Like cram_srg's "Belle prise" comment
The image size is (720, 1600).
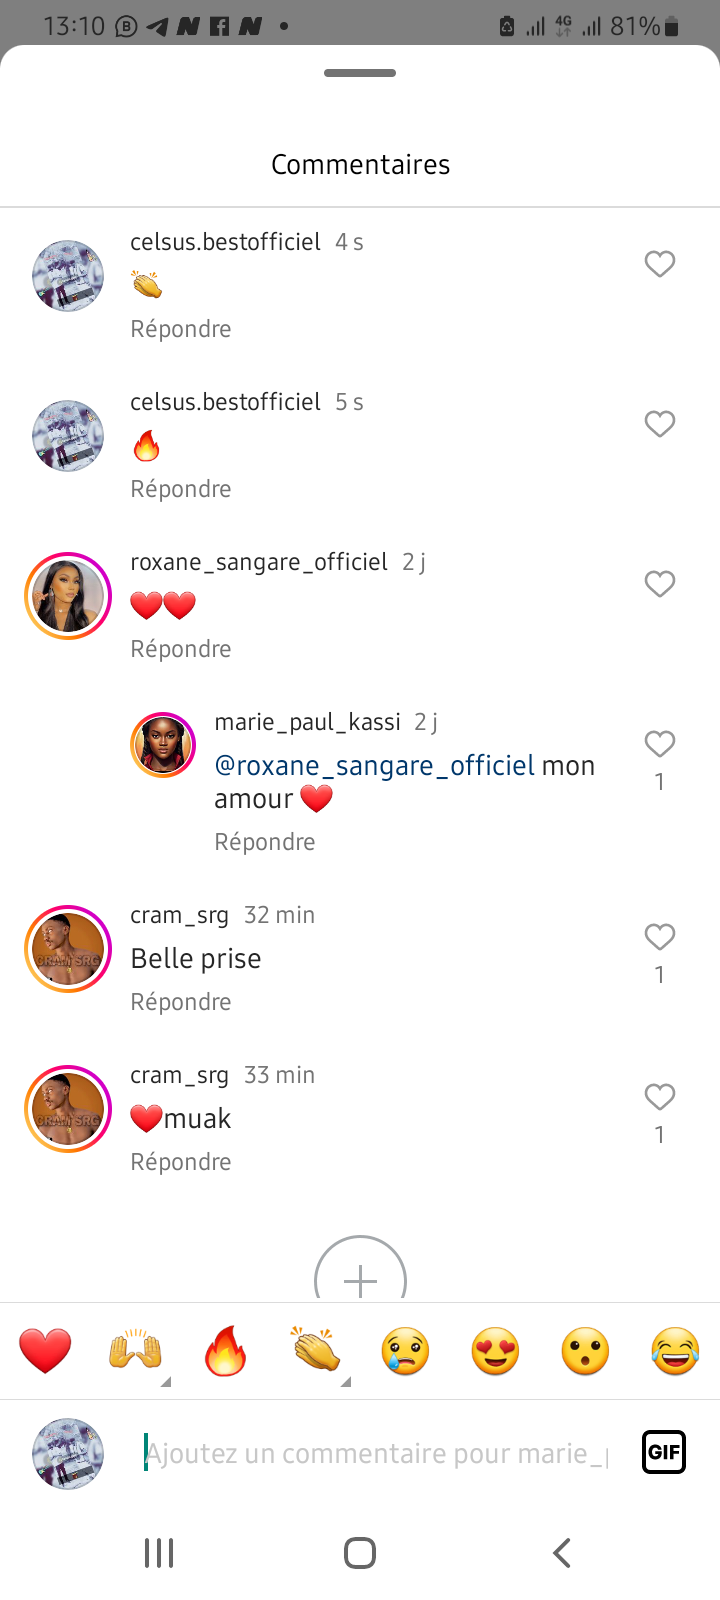point(660,937)
